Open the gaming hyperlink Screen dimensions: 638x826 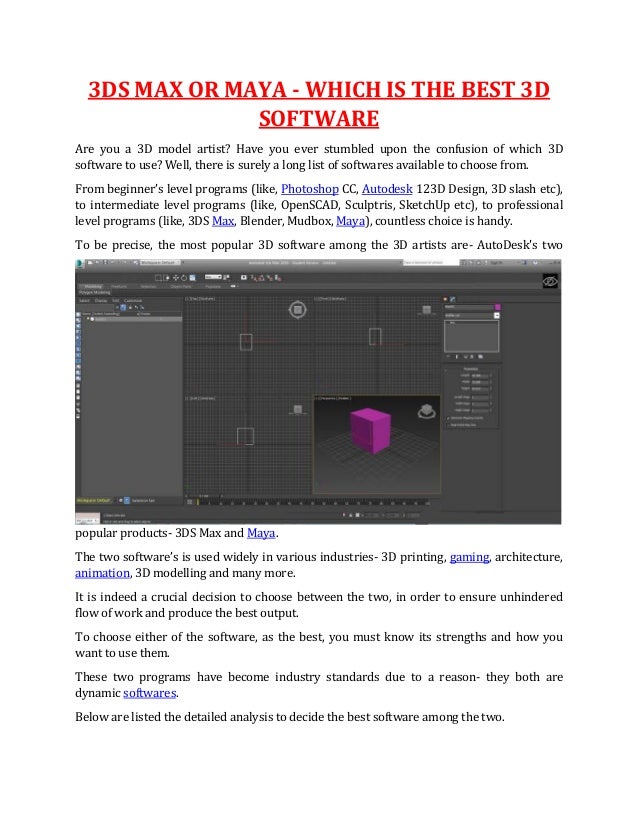(x=469, y=557)
